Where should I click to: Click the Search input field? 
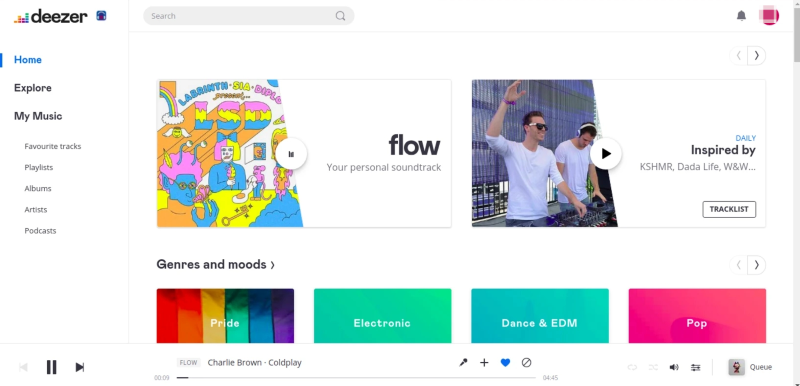click(x=248, y=16)
